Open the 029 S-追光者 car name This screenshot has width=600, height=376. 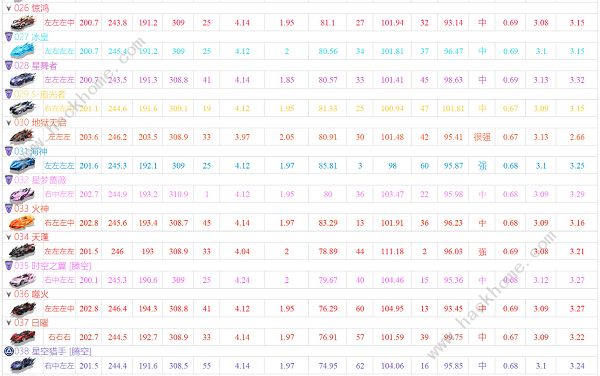pos(40,94)
